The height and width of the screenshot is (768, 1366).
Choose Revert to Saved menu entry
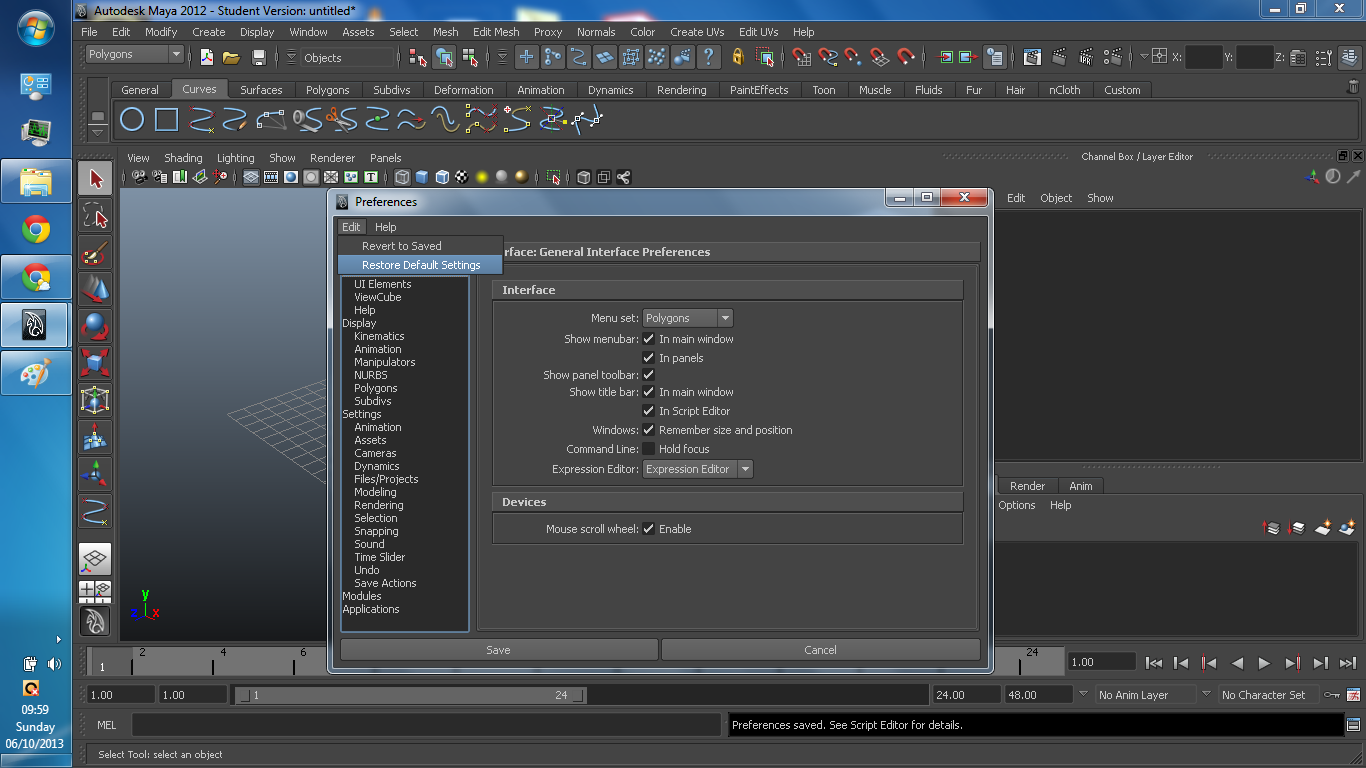[420, 246]
